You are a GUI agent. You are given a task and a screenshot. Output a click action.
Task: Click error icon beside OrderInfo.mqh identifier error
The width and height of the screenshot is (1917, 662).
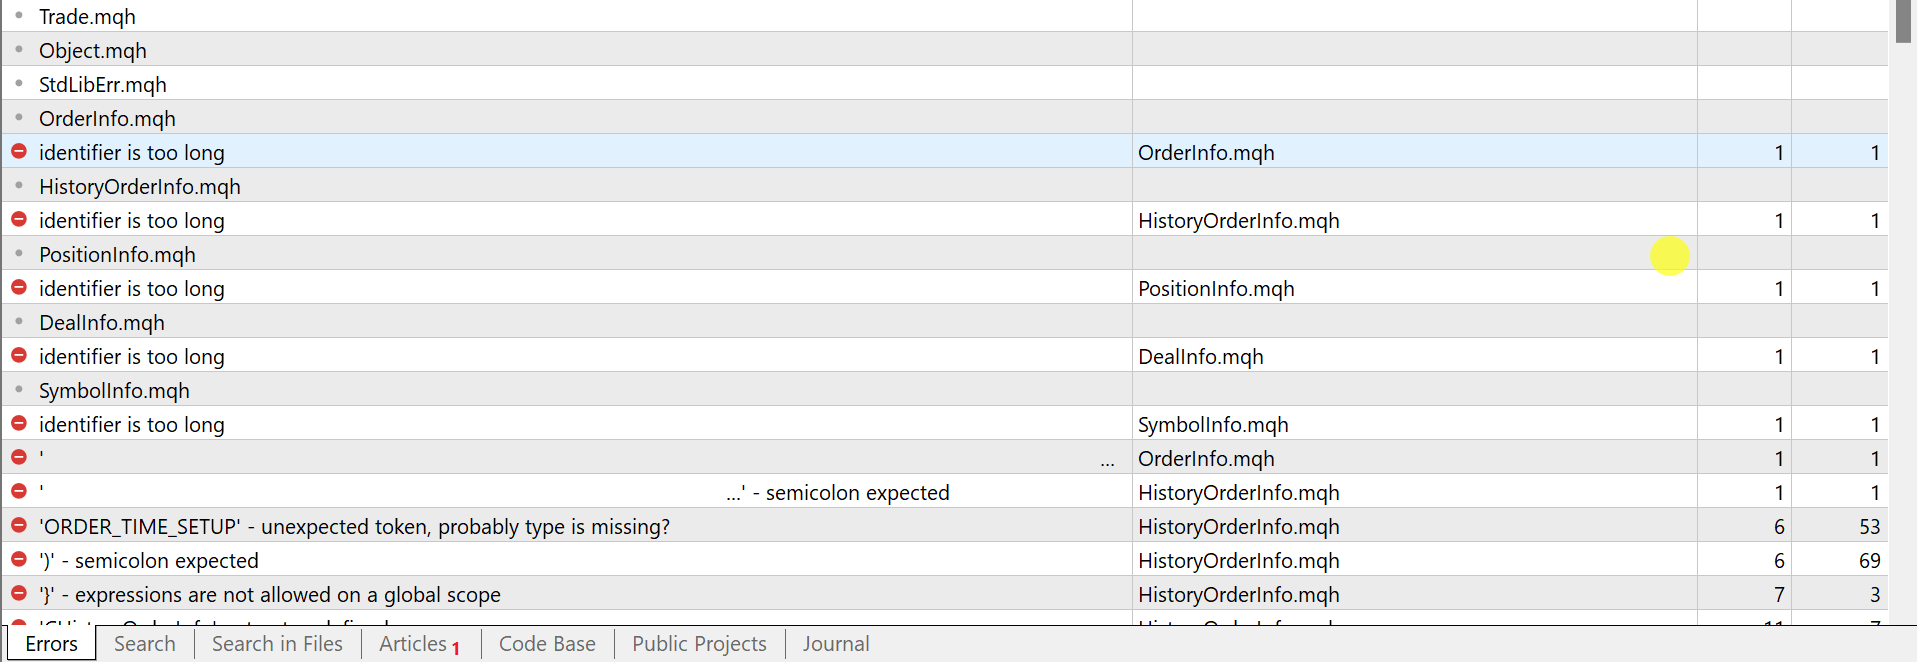(x=19, y=152)
